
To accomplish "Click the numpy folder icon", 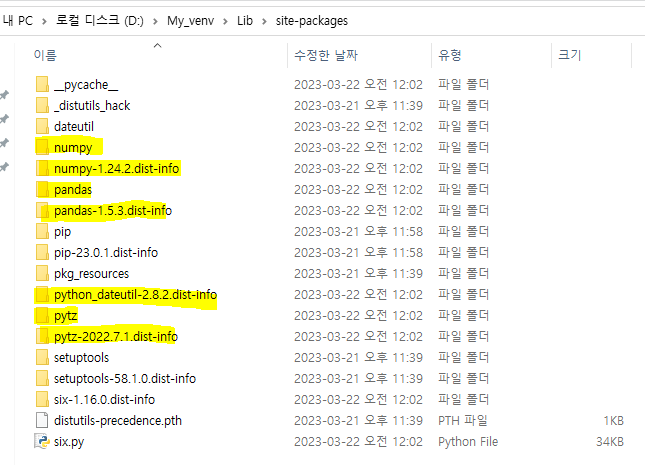I will [42, 147].
